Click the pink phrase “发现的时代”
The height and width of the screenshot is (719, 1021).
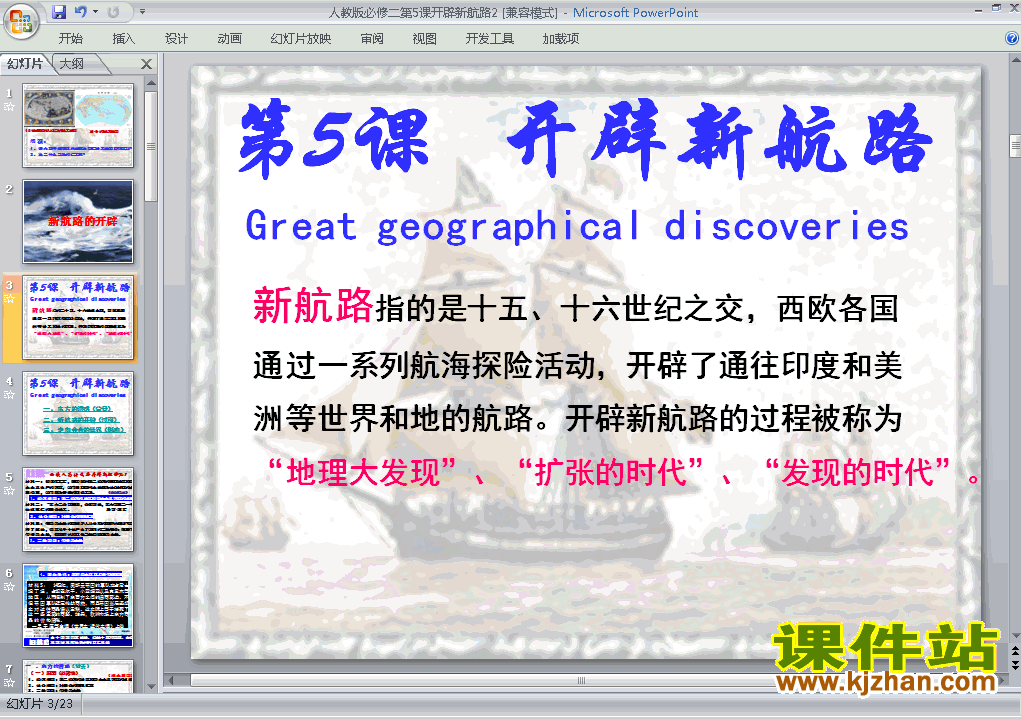[x=857, y=472]
